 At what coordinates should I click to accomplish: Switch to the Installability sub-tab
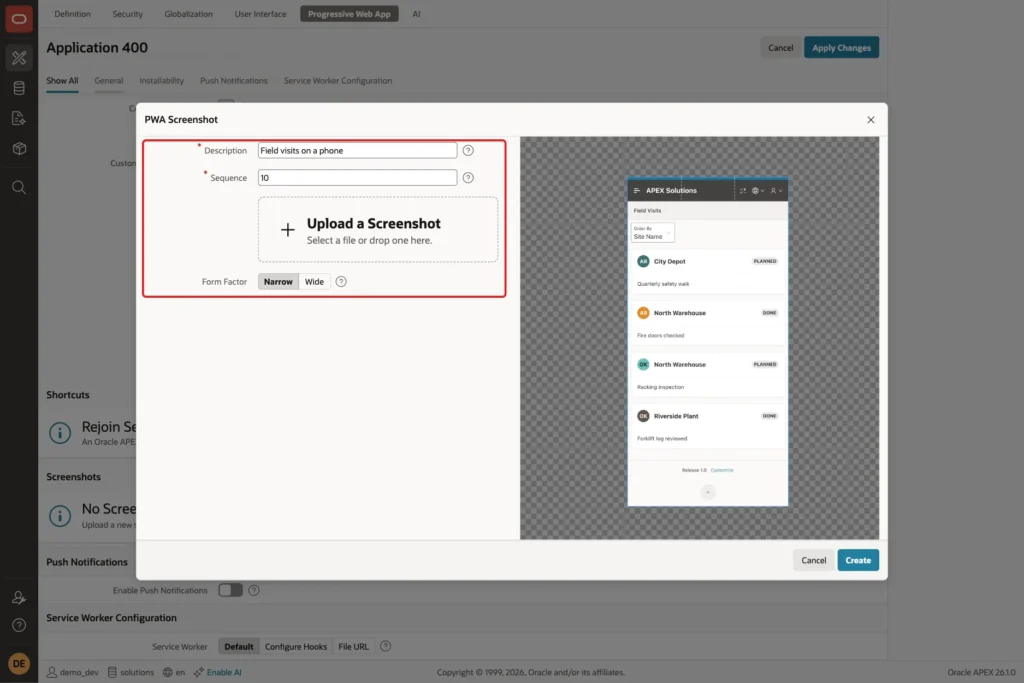coord(161,81)
